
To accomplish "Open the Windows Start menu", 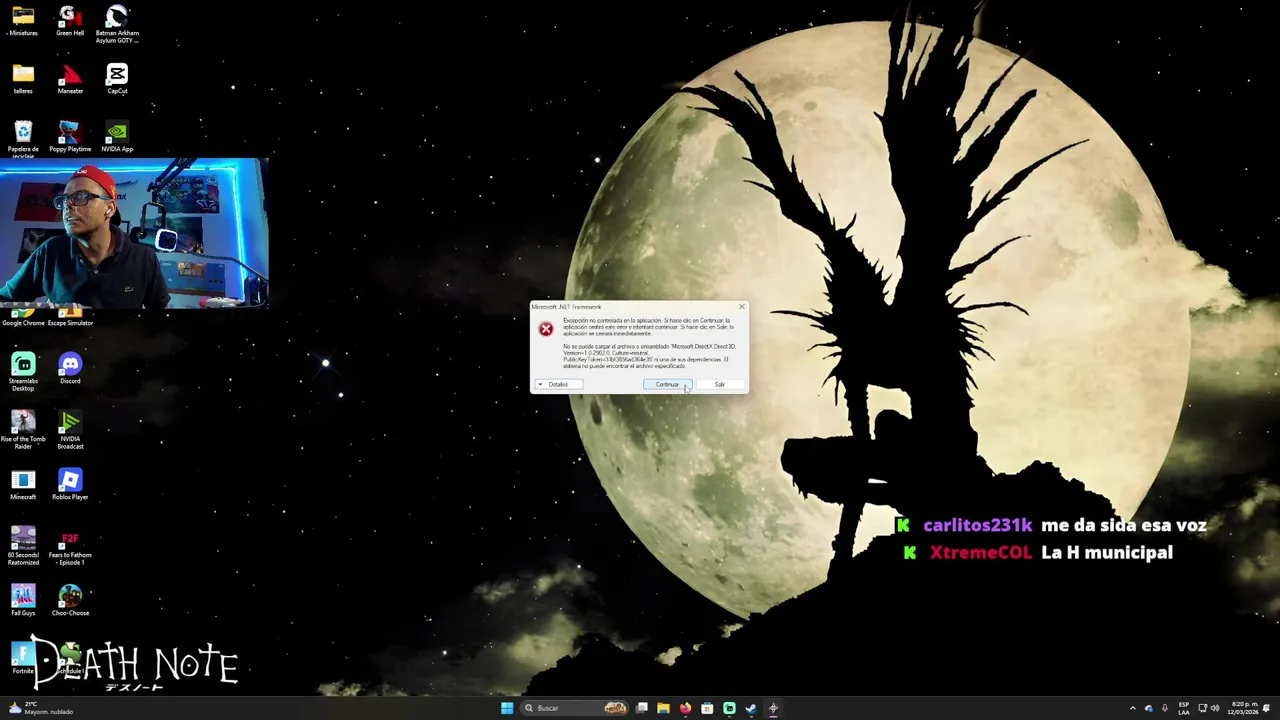I will tap(507, 708).
